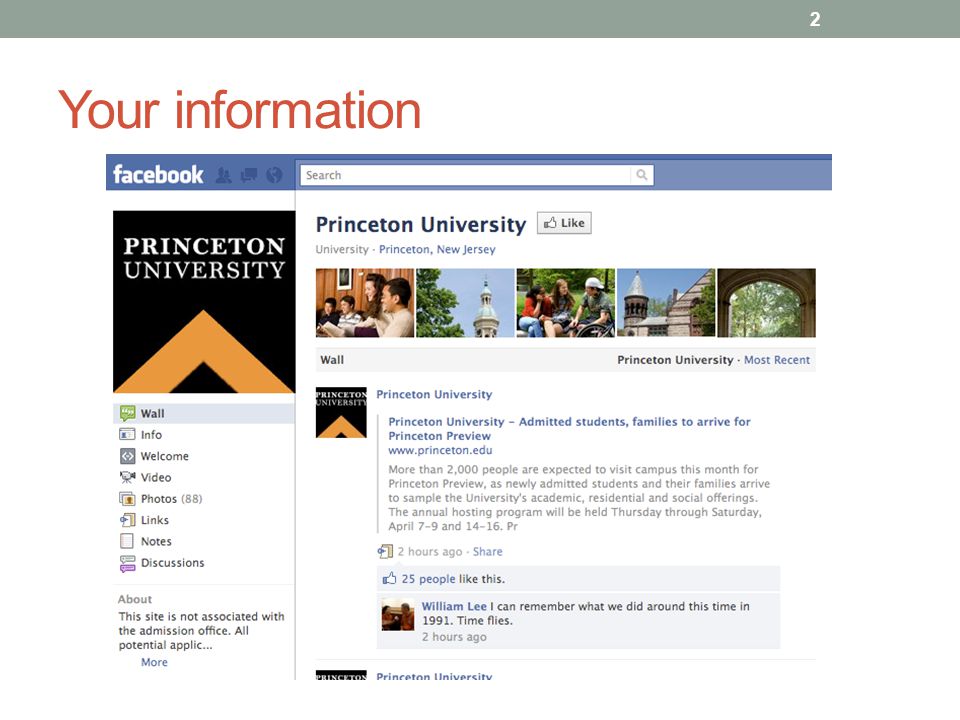This screenshot has width=960, height=720.
Task: Click the search magnifier icon
Action: (x=642, y=175)
